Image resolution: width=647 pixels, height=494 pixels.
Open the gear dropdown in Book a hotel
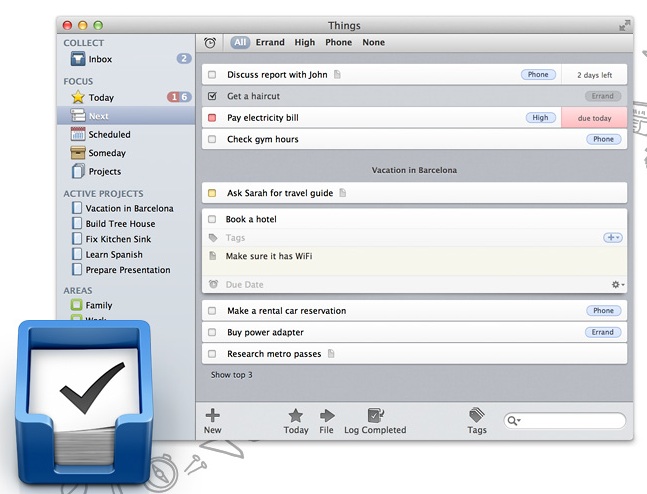click(x=618, y=284)
